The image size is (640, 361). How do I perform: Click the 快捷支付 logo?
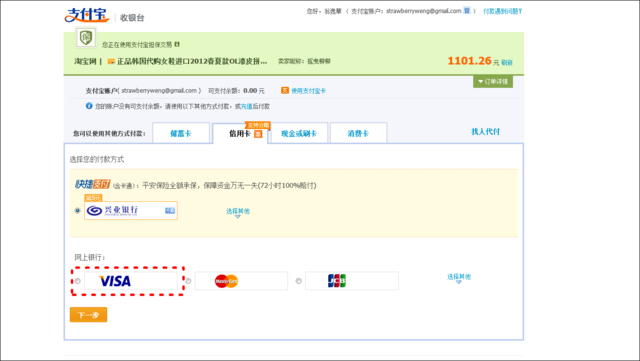pyautogui.click(x=93, y=184)
